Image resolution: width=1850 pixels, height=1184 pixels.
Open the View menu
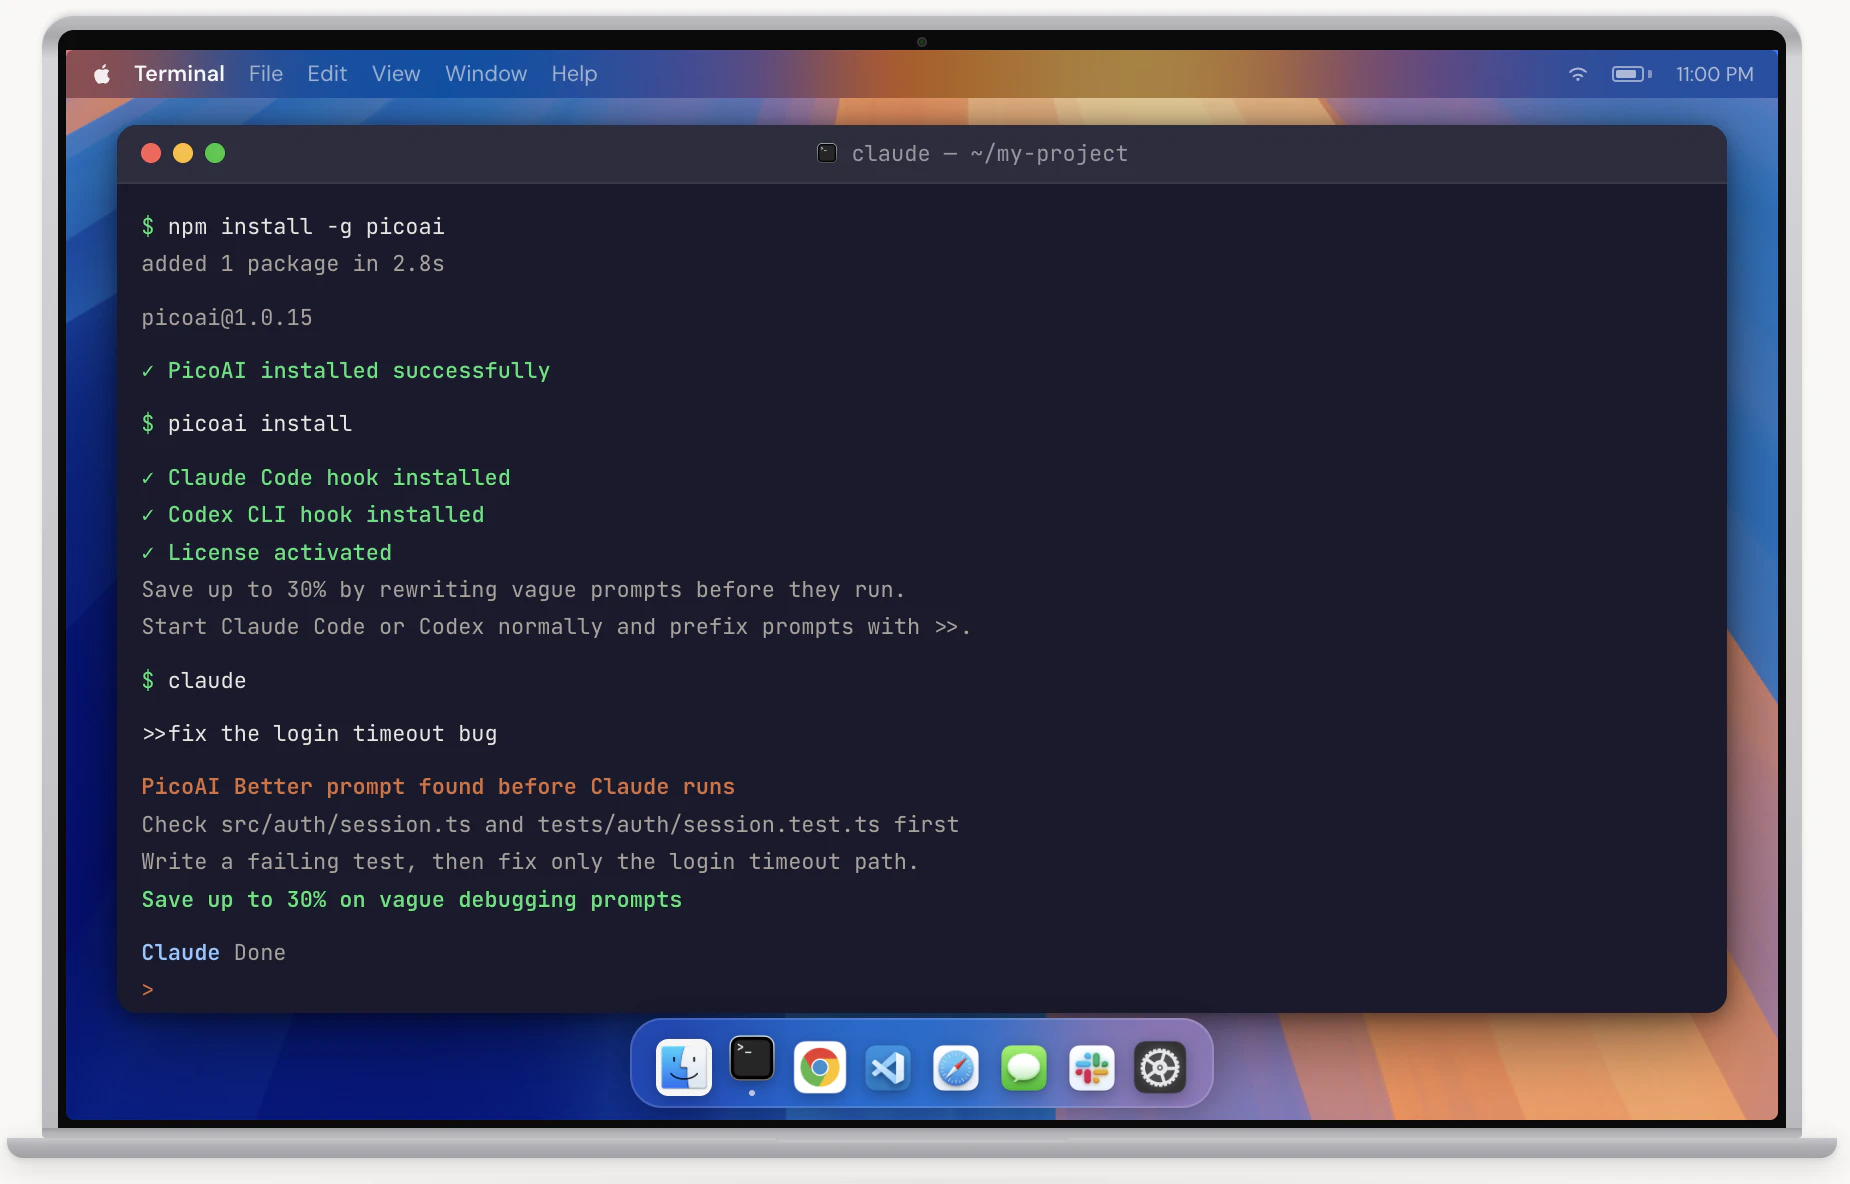(x=395, y=73)
